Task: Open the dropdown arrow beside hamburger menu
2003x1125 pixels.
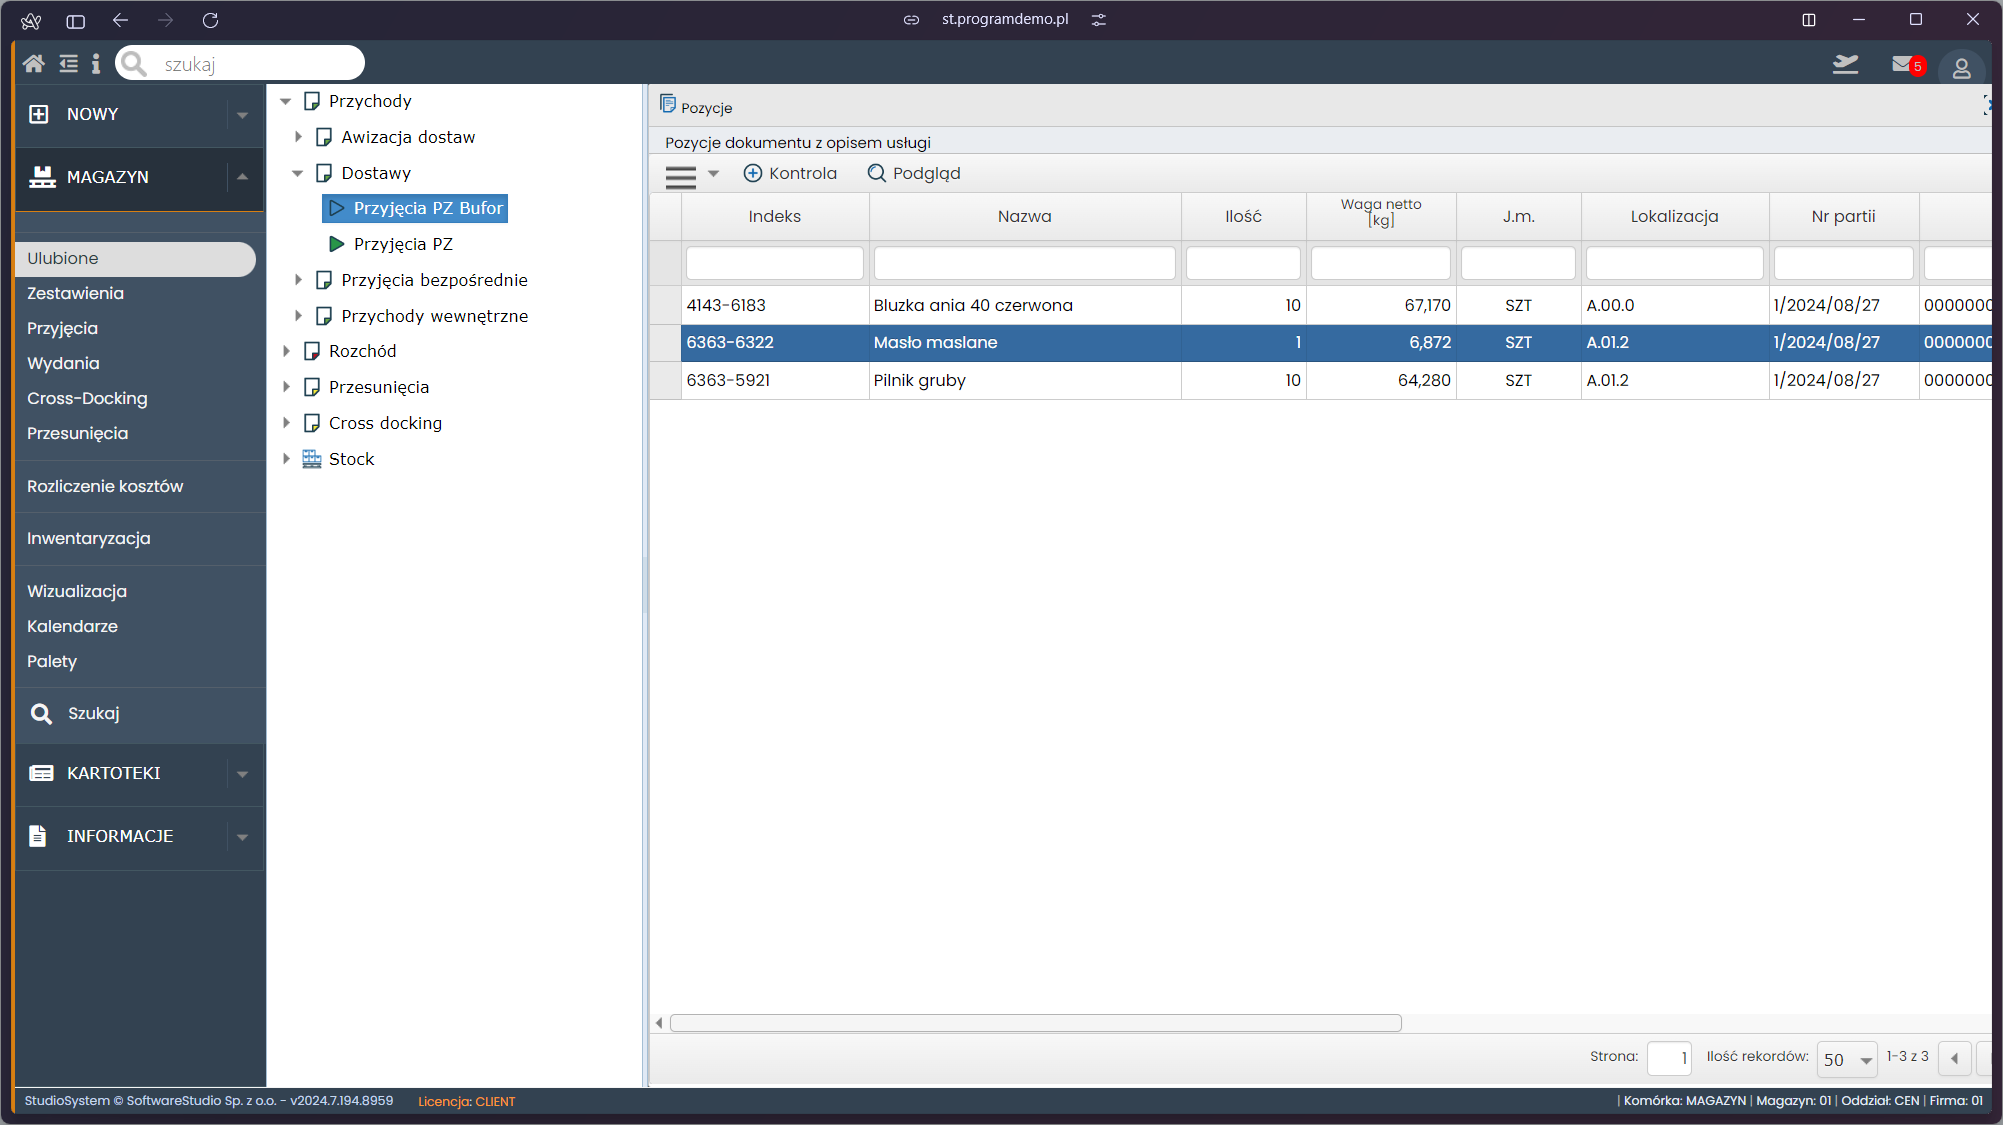Action: coord(713,174)
